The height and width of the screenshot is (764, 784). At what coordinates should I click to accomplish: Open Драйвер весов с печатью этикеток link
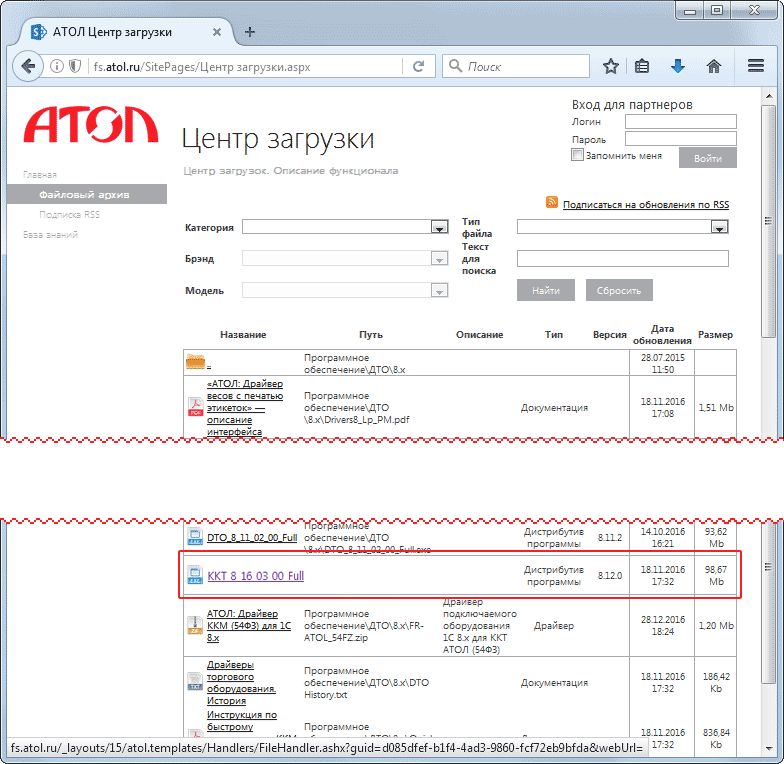245,408
